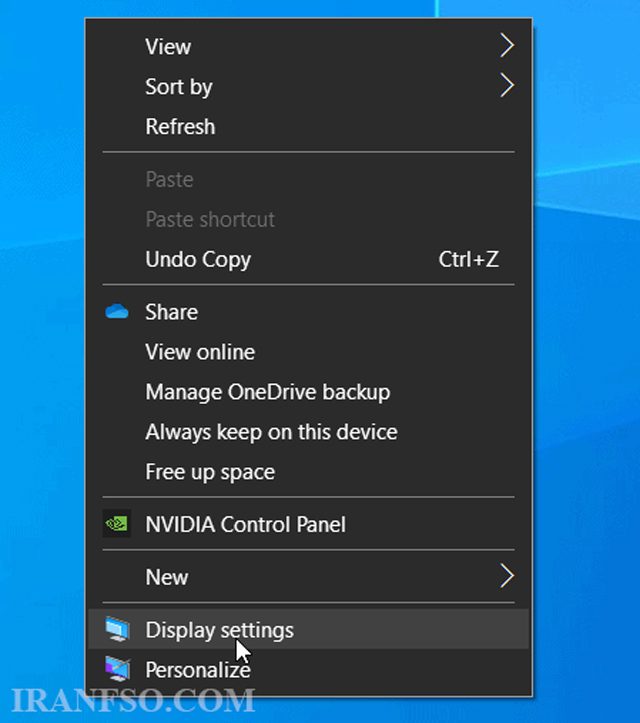Click the Ctrl+Z shortcut label
The image size is (640, 723).
pyautogui.click(x=468, y=259)
